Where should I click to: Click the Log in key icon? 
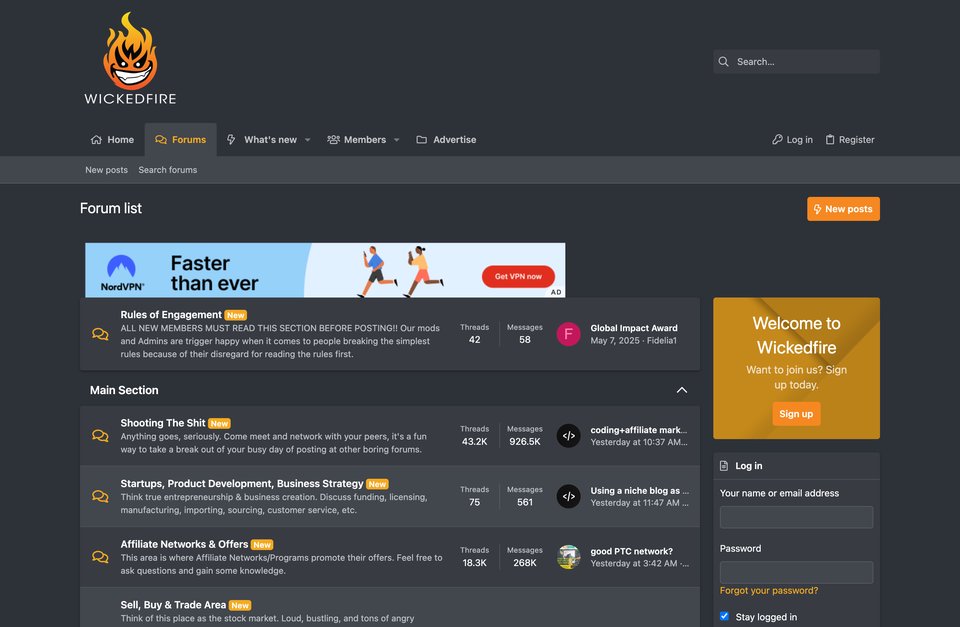click(777, 140)
